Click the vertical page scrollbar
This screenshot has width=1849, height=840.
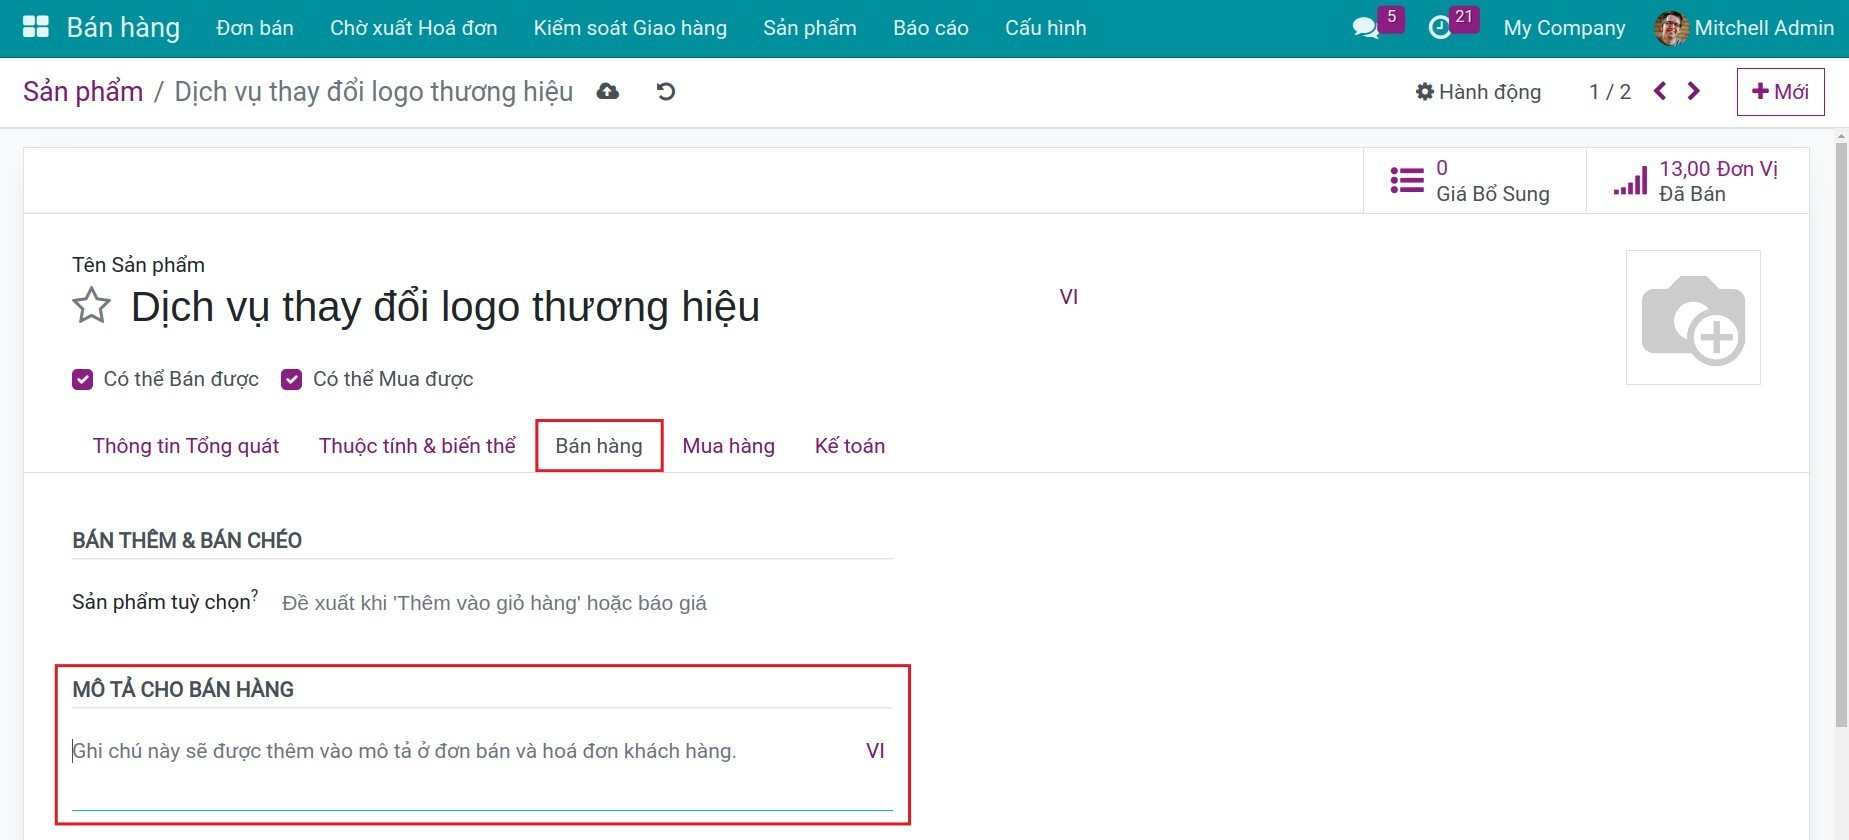[x=1841, y=434]
